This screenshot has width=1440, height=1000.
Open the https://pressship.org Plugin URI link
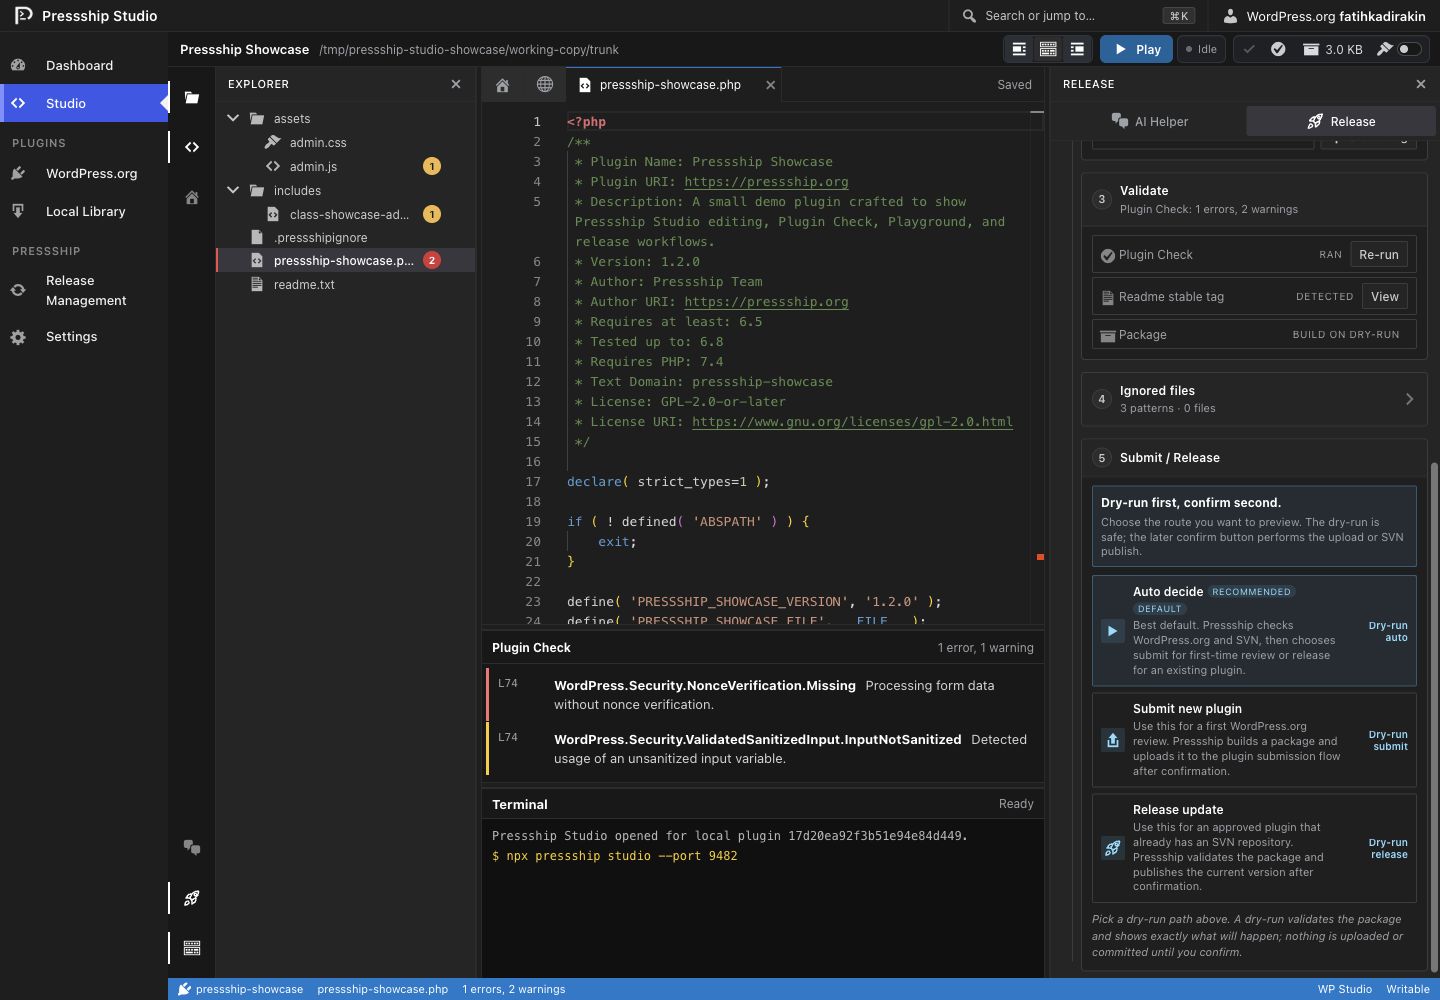pos(766,182)
